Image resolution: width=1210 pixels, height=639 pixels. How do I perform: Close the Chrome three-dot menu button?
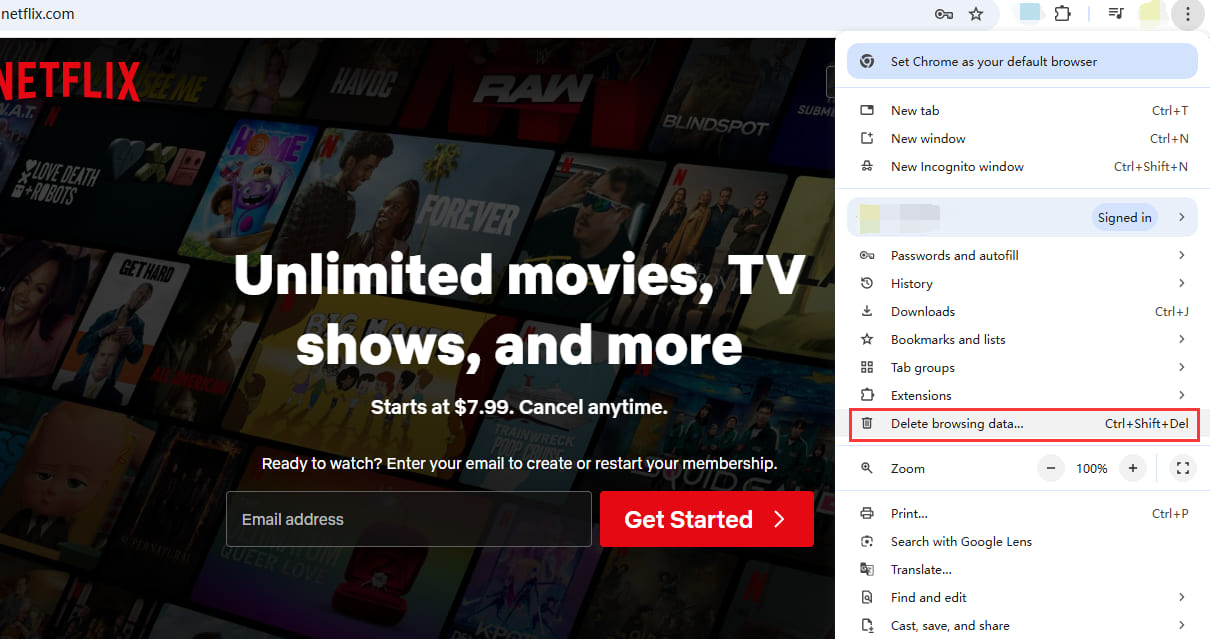coord(1187,14)
